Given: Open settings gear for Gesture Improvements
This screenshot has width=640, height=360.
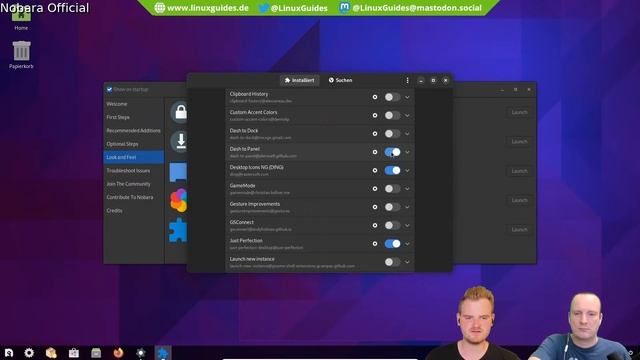Looking at the screenshot, I should click(375, 207).
